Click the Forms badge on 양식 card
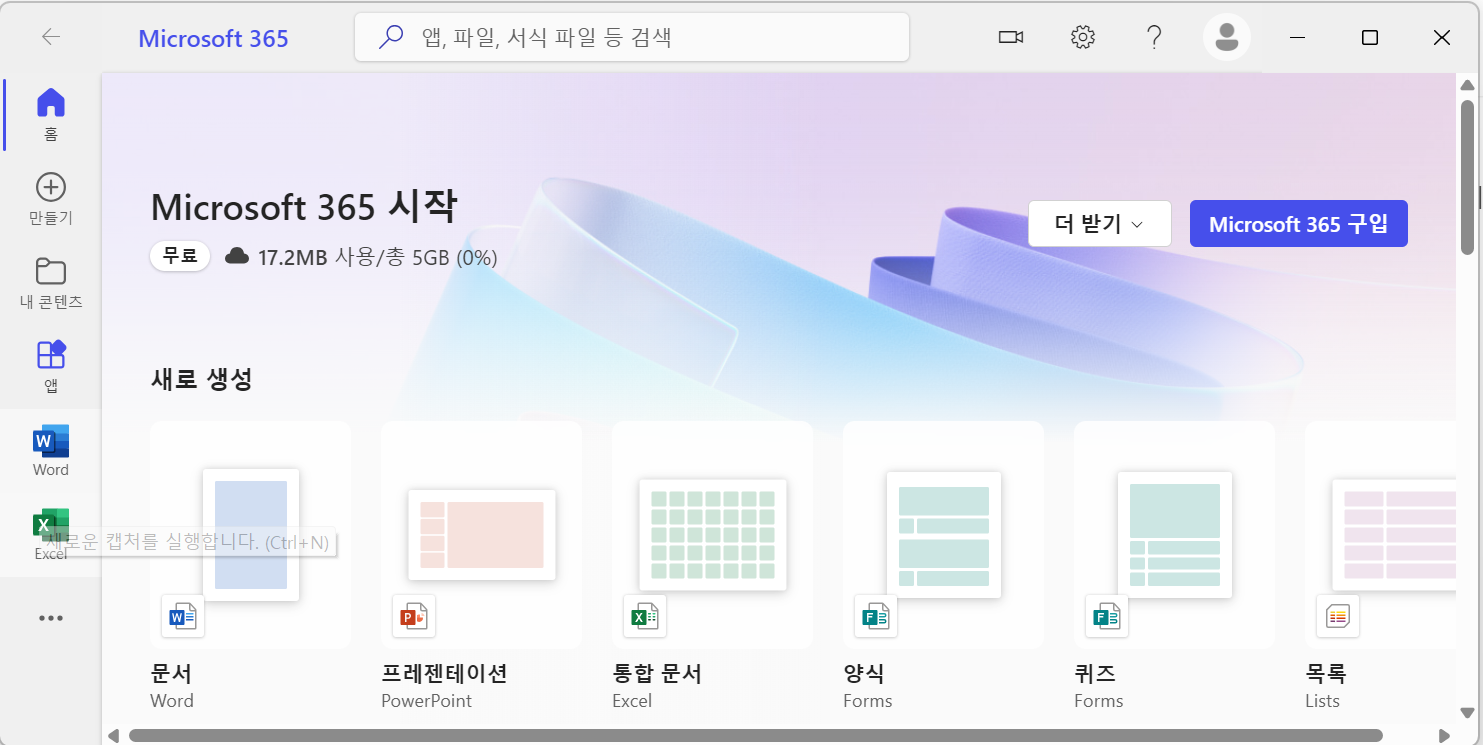Viewport: 1483px width, 745px height. pos(876,617)
